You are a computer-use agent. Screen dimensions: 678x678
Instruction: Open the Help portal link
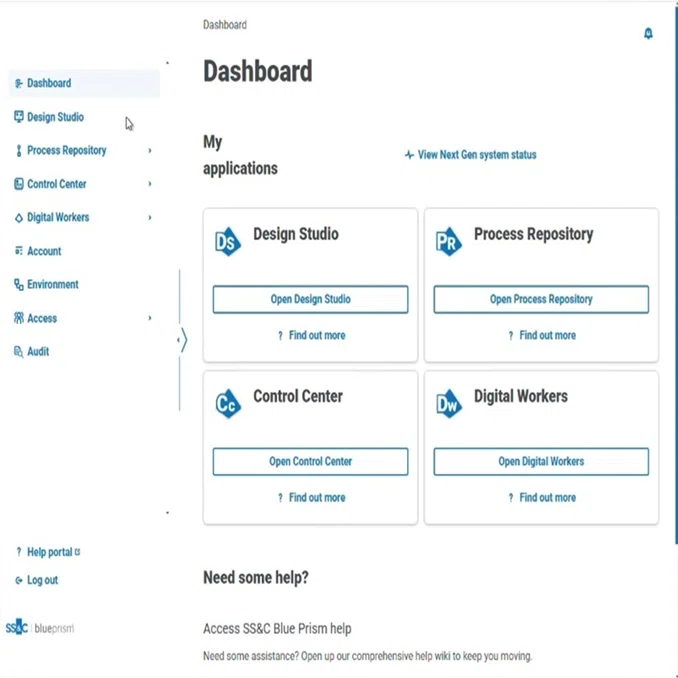(49, 552)
